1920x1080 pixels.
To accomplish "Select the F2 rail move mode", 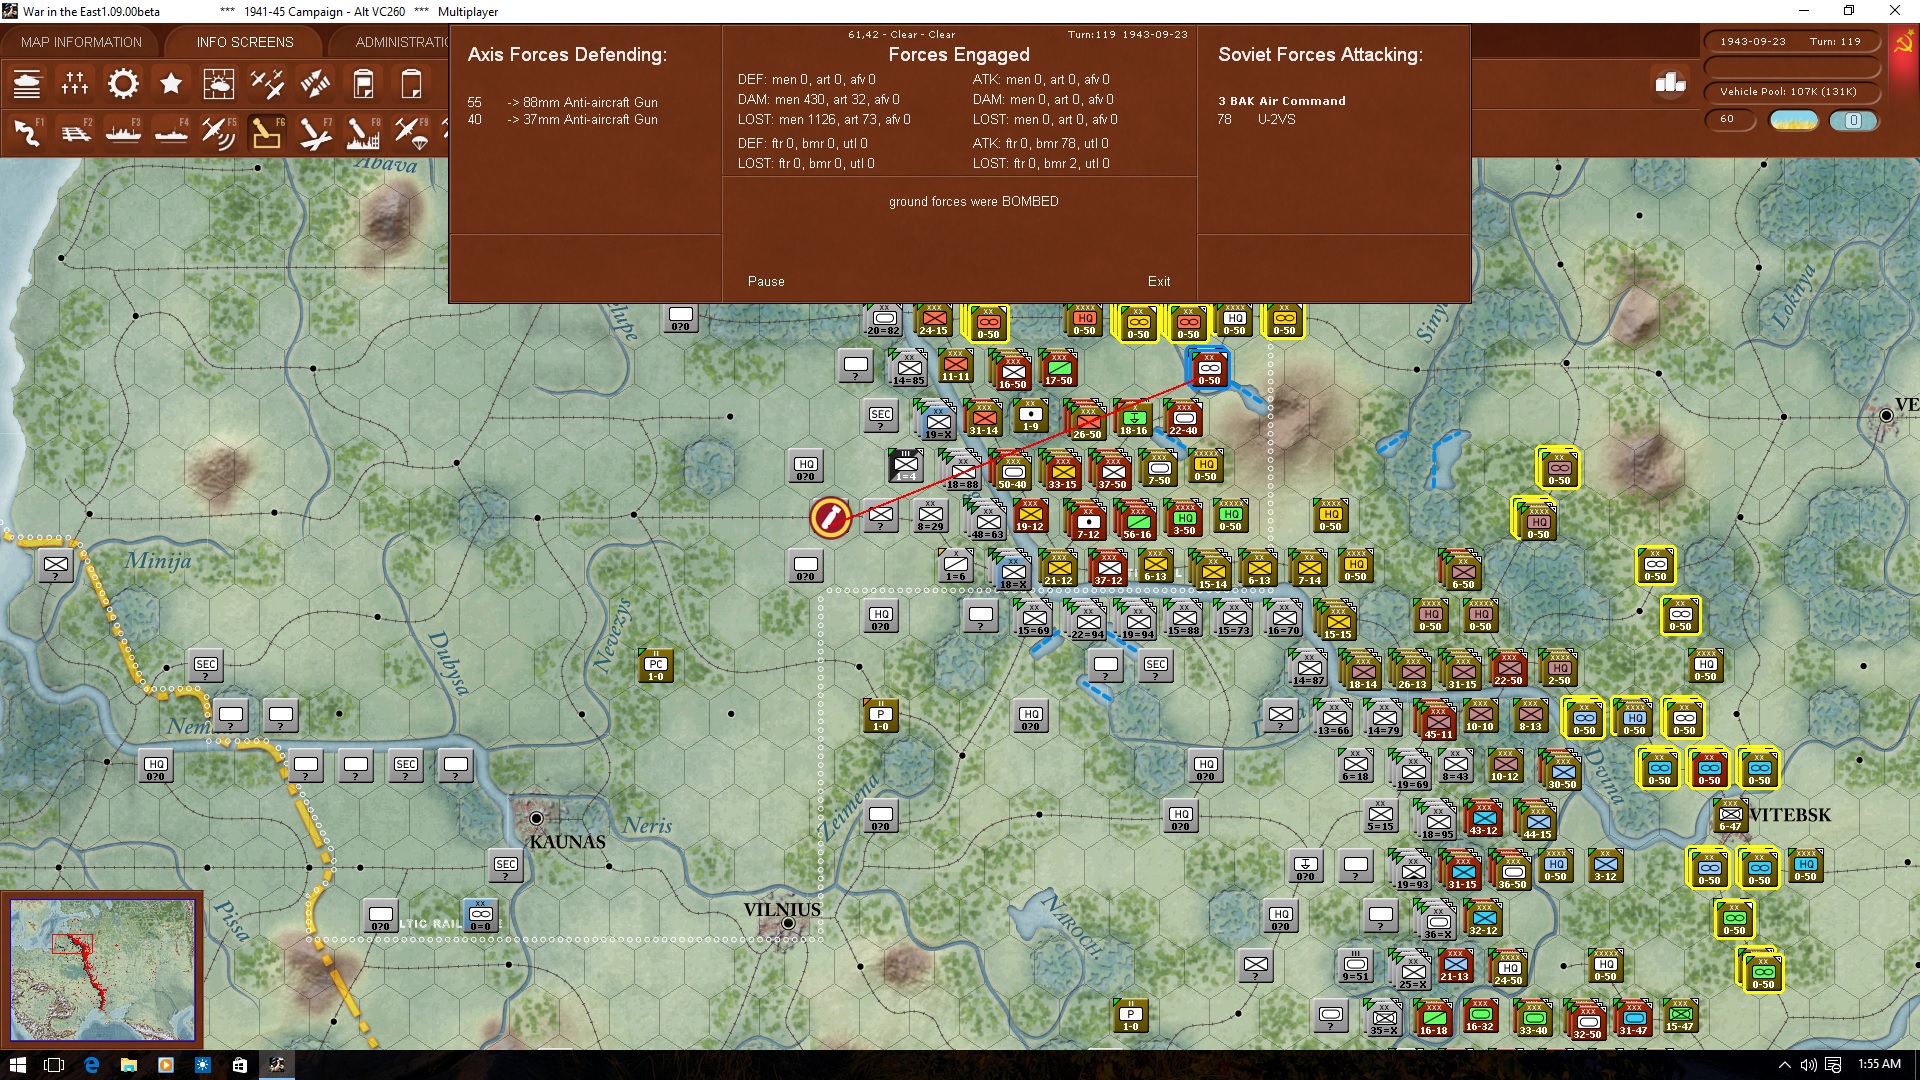I will 76,132.
